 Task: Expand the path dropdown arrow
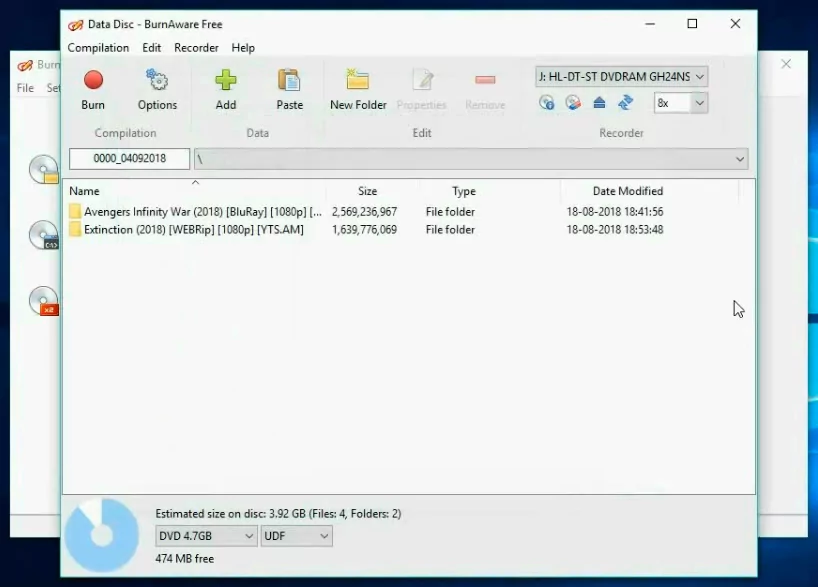[x=740, y=159]
